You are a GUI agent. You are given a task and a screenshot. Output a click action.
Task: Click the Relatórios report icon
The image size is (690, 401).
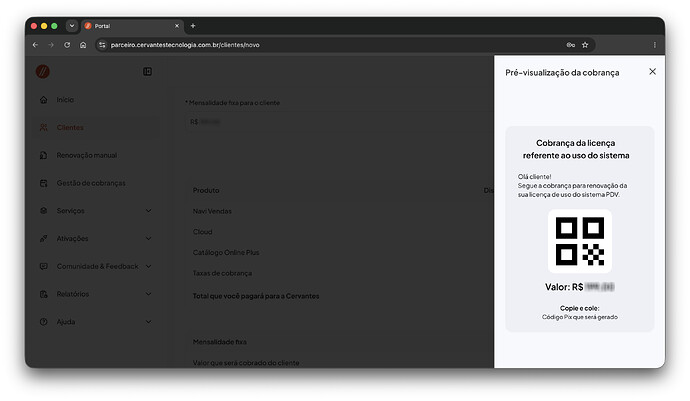[x=44, y=294]
